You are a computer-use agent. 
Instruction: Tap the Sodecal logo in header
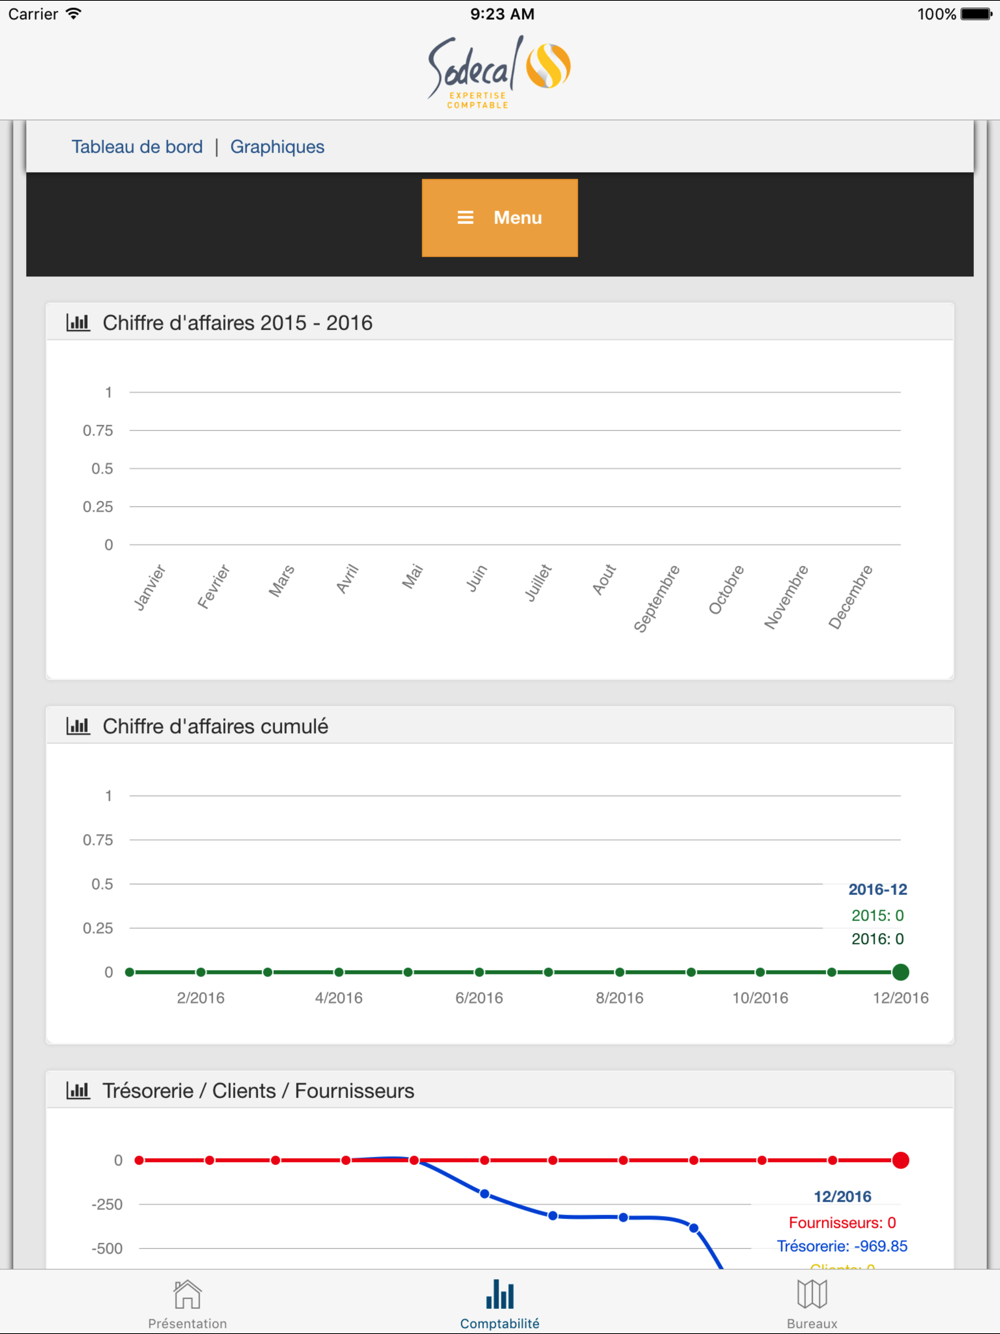point(499,72)
